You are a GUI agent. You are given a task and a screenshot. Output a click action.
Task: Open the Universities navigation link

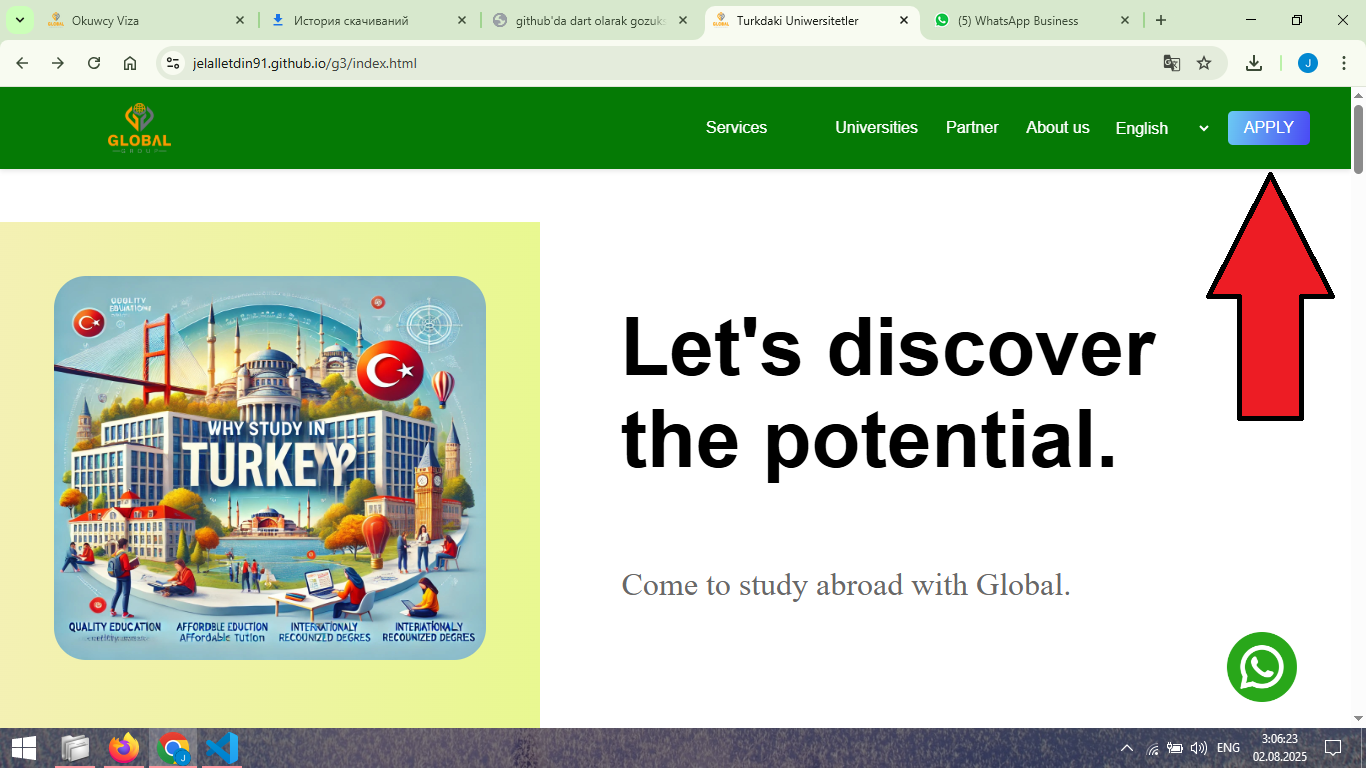coord(876,127)
